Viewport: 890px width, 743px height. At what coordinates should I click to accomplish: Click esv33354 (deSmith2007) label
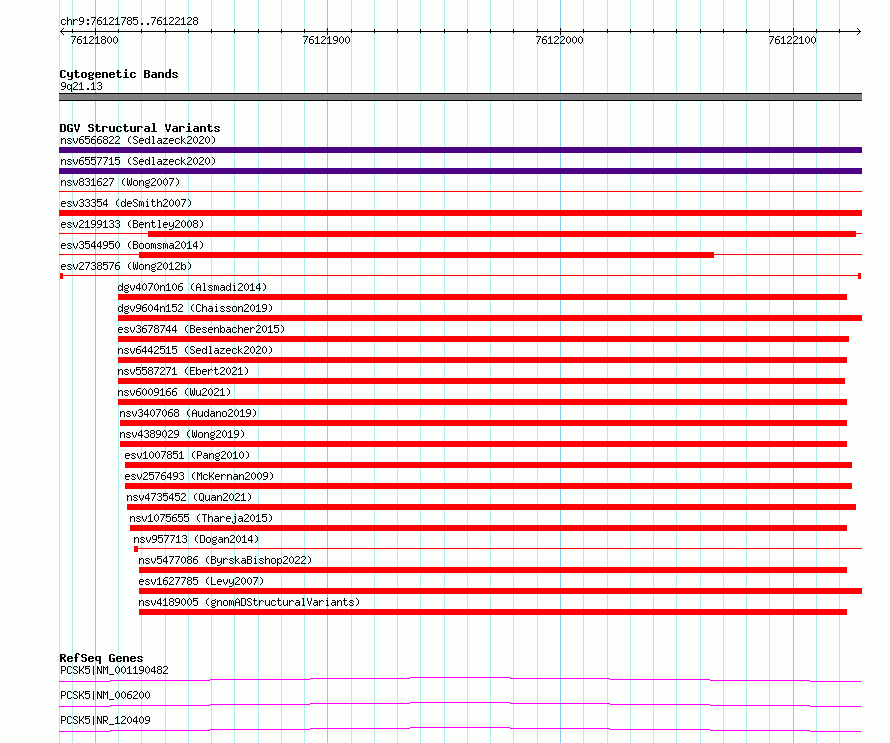coord(126,203)
